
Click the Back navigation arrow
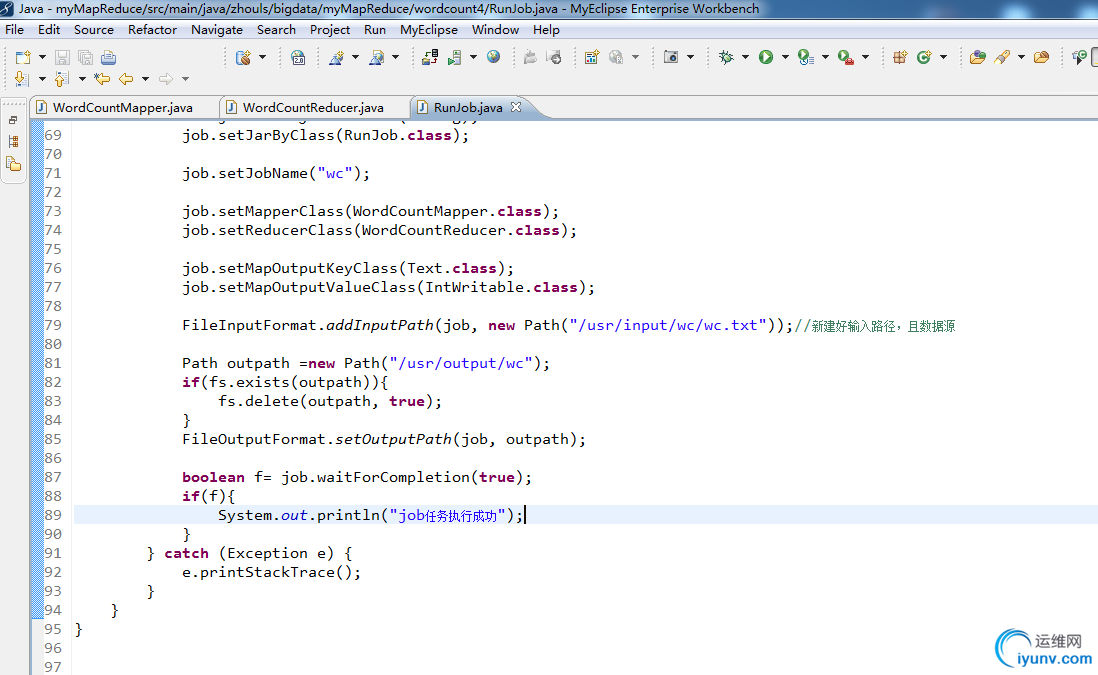126,79
